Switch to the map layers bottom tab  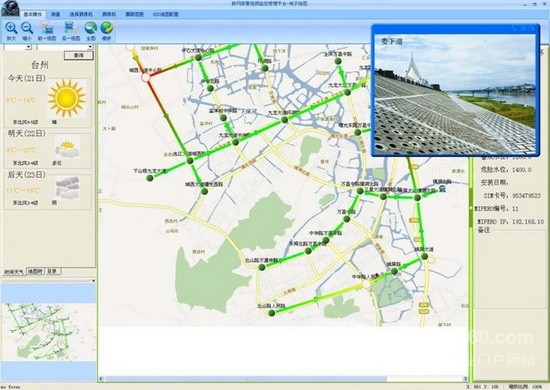tap(35, 271)
